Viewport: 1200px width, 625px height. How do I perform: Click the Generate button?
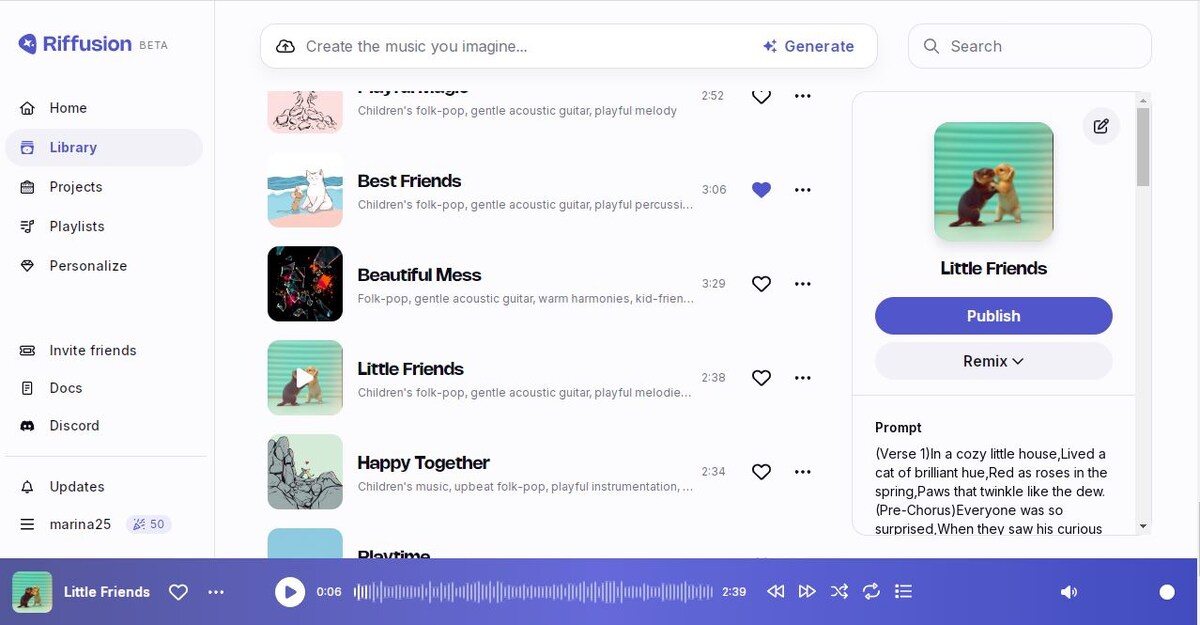(808, 46)
